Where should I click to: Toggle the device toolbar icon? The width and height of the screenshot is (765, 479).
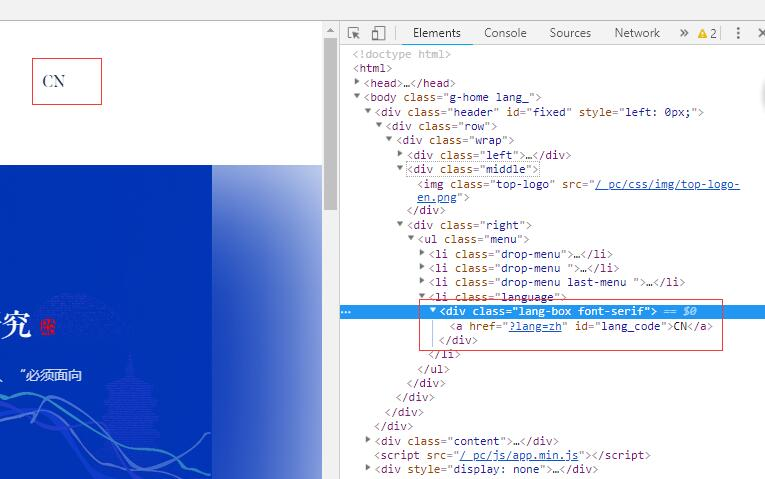coord(378,33)
